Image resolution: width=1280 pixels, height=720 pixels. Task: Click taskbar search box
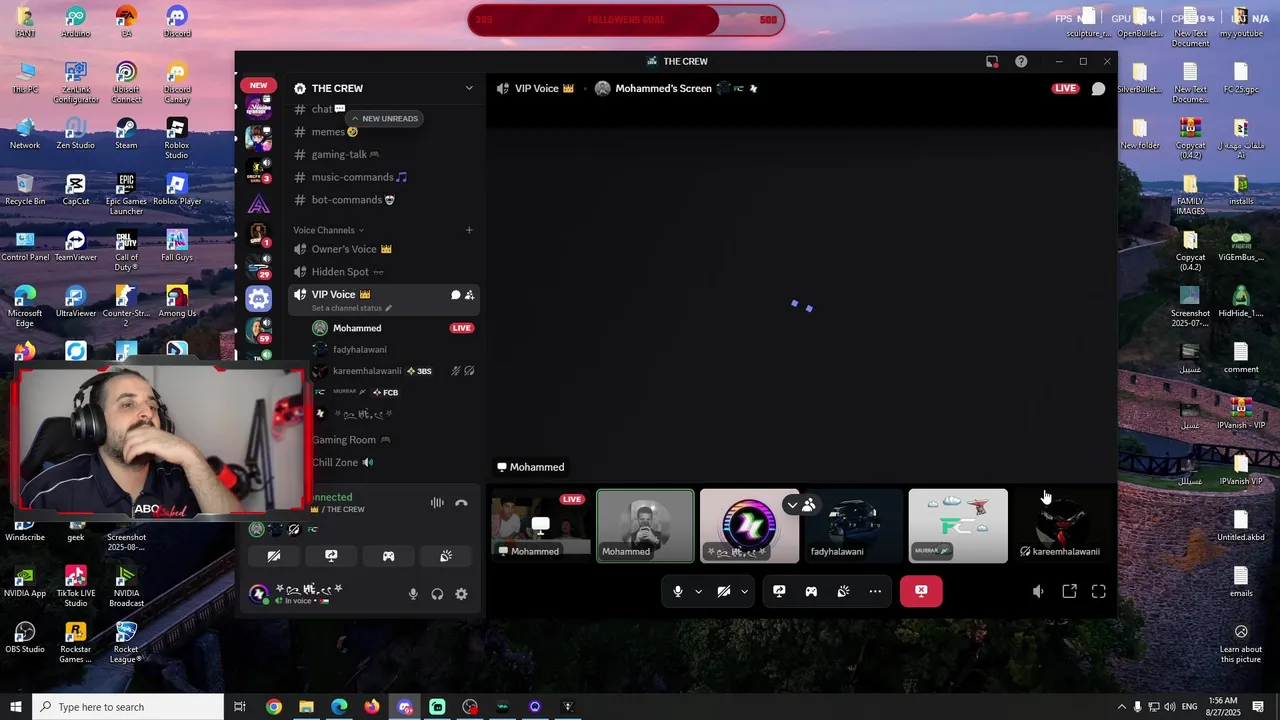pyautogui.click(x=127, y=707)
